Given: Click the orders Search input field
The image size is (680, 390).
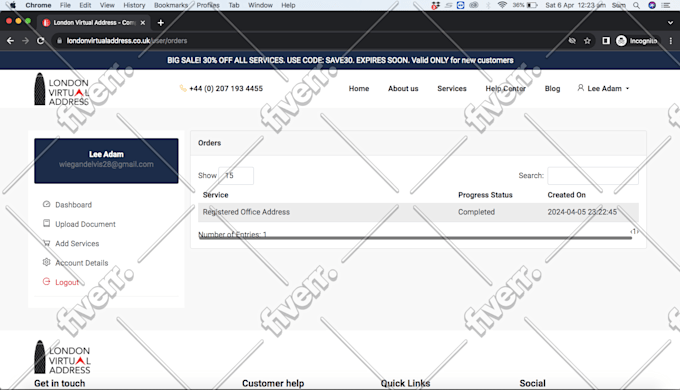Looking at the screenshot, I should pyautogui.click(x=593, y=176).
